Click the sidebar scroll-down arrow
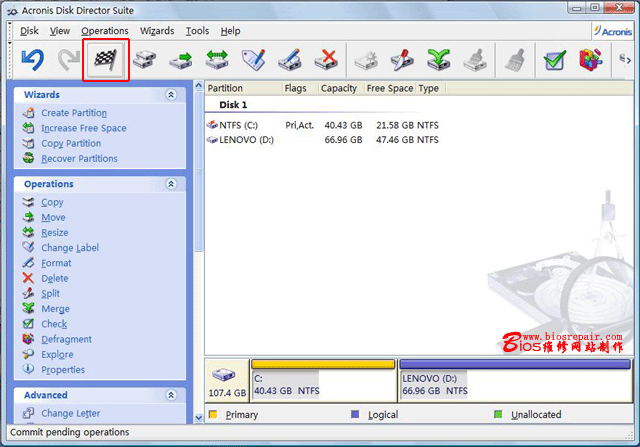640x447 pixels. pos(199,418)
